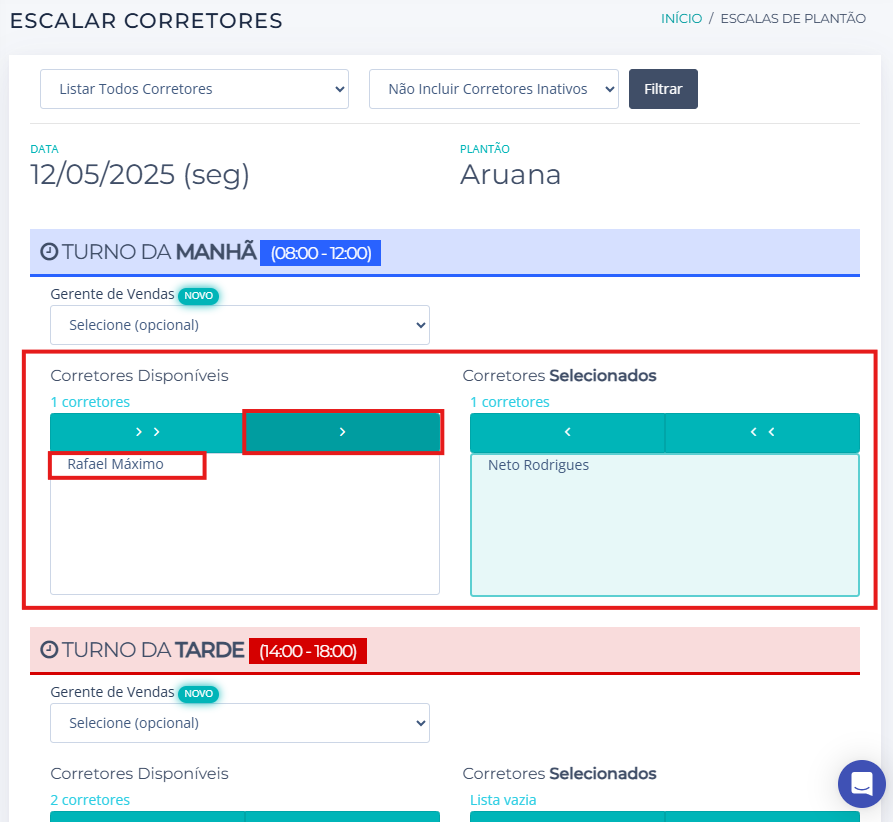Screen dimensions: 893x822
Task: Expand the Não Incluir Corretores Inativos dropdown
Action: (494, 89)
